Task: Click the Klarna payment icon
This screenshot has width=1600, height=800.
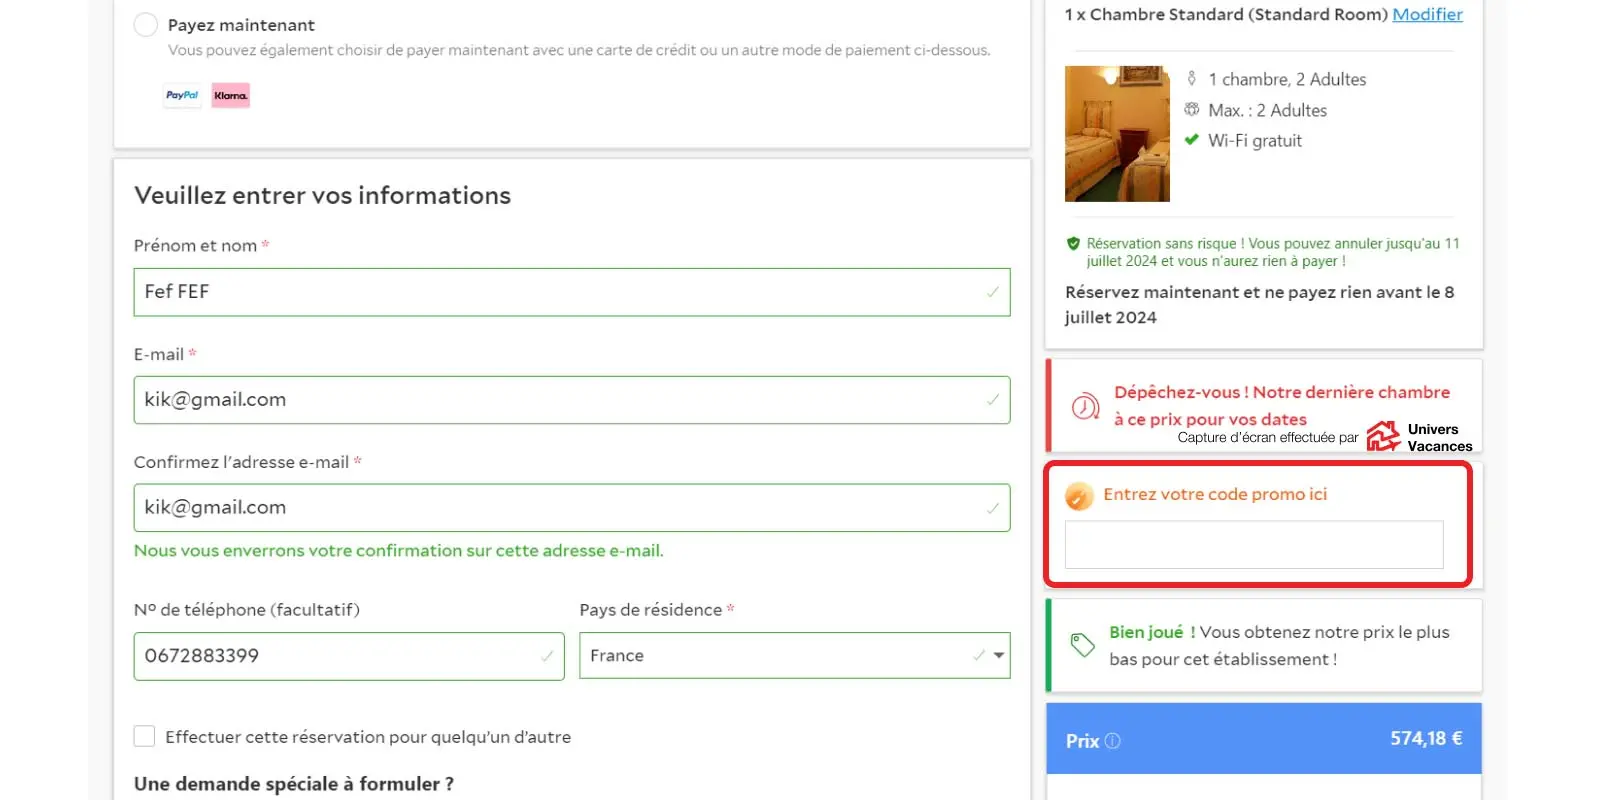Action: 230,95
